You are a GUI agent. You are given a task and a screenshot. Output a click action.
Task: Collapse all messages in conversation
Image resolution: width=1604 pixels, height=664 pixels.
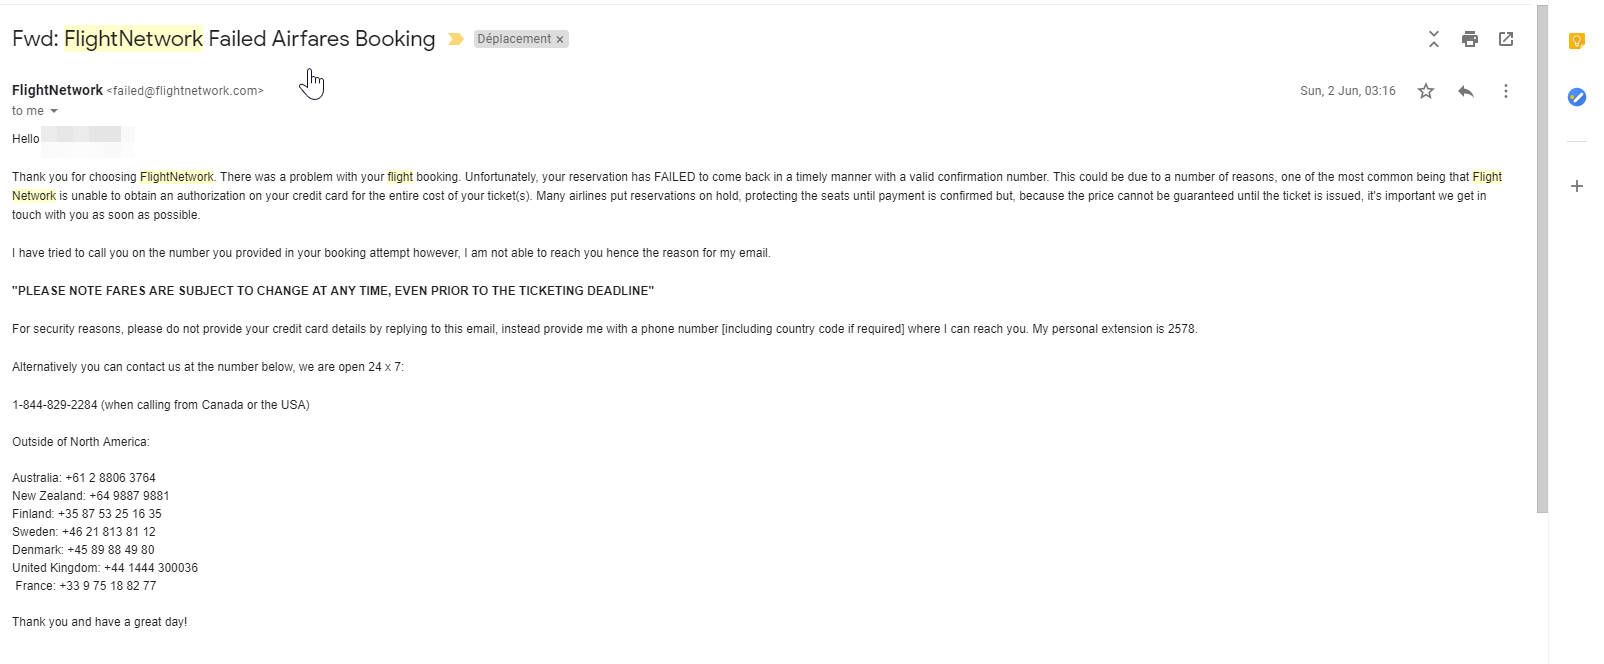pyautogui.click(x=1434, y=39)
